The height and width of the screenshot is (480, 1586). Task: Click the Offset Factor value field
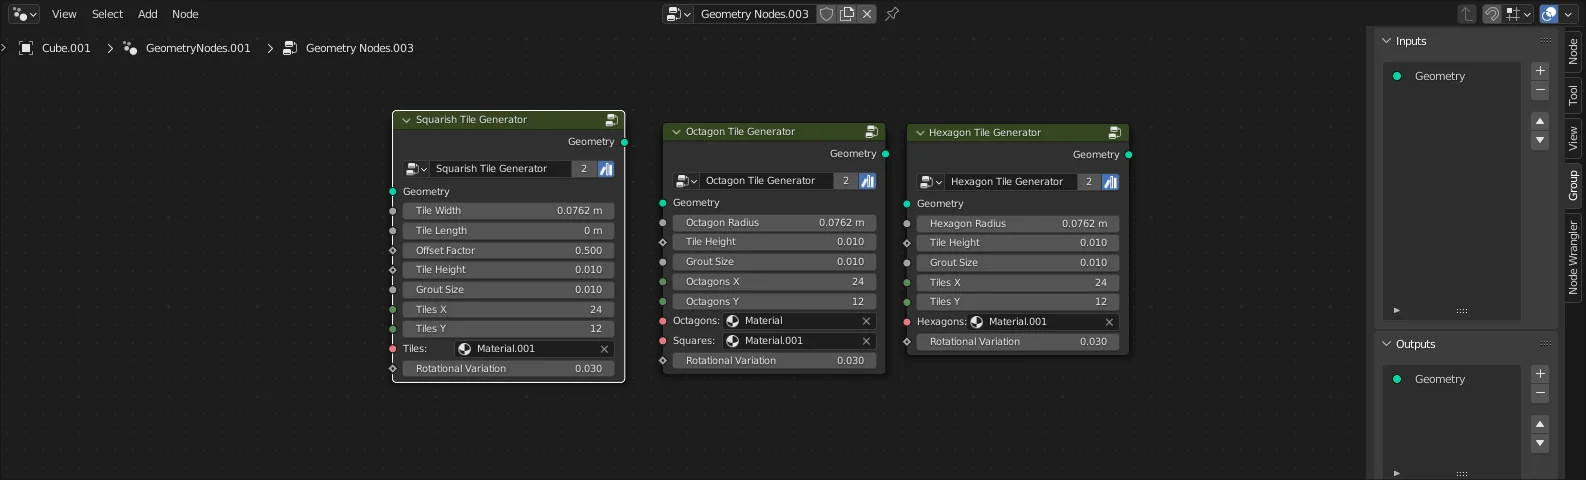[509, 251]
